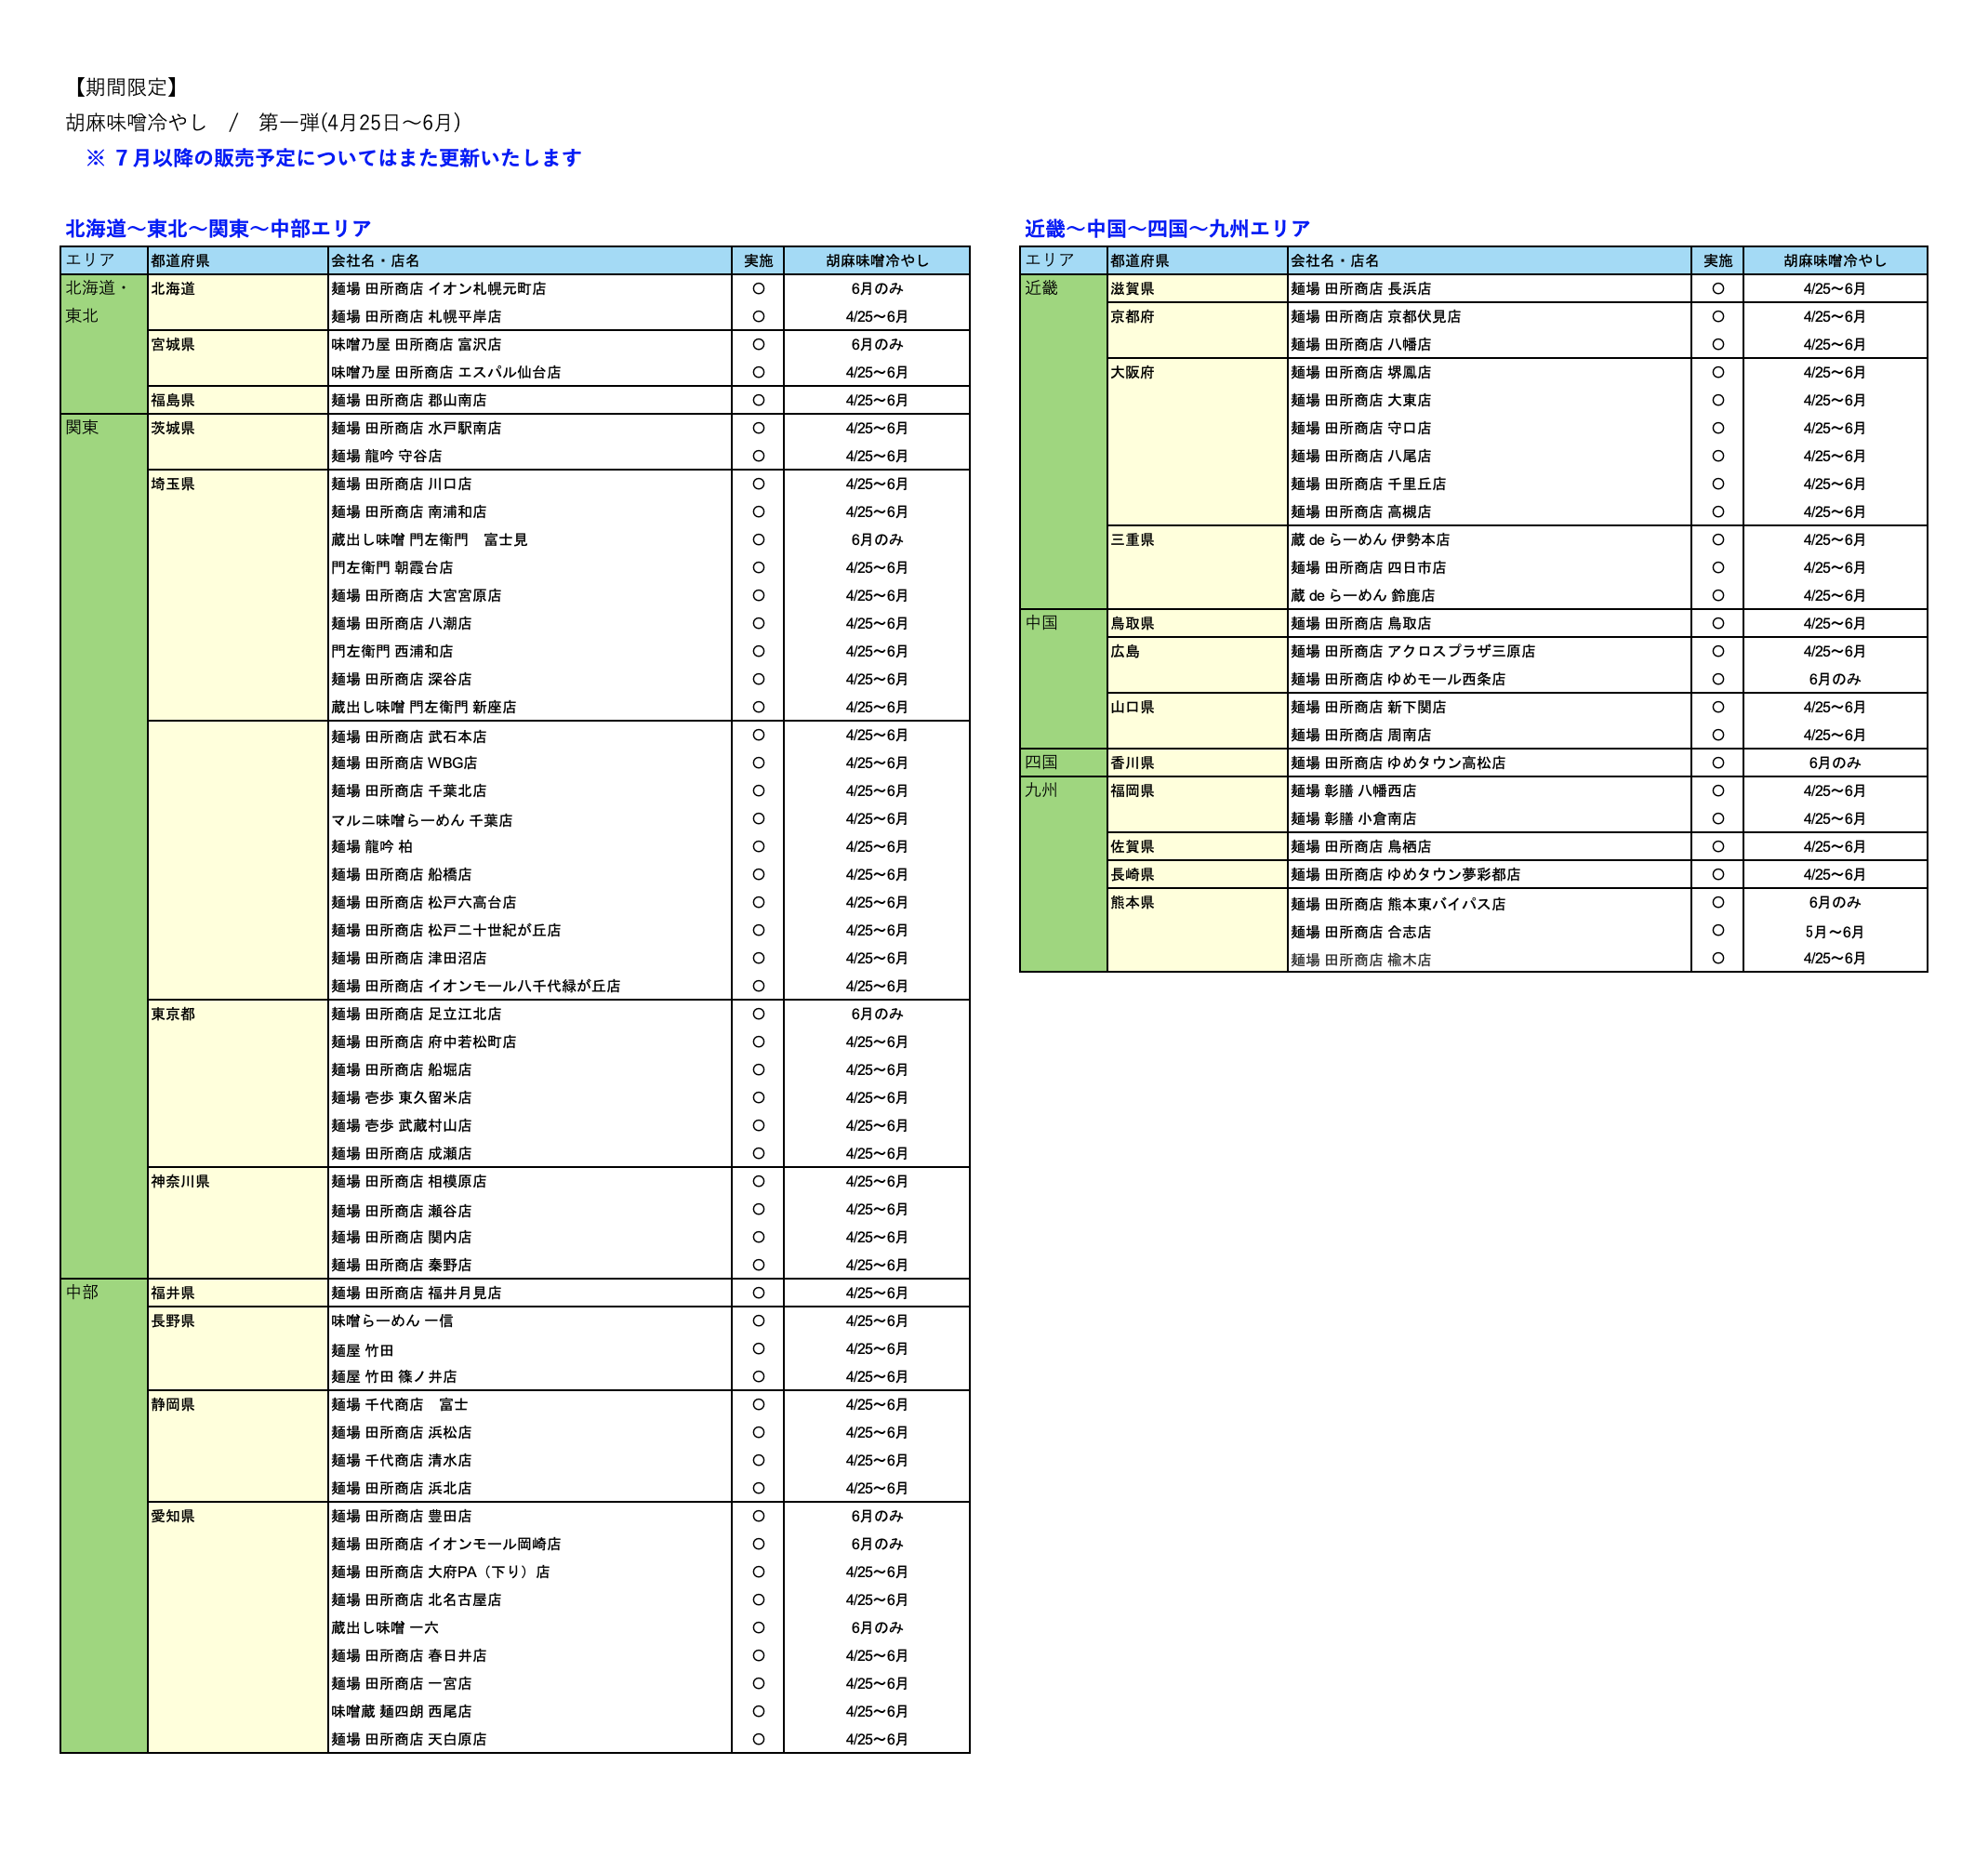Select 麺場 田所商店 郡山南店 cell
Image resolution: width=1988 pixels, height=1871 pixels.
pos(530,400)
